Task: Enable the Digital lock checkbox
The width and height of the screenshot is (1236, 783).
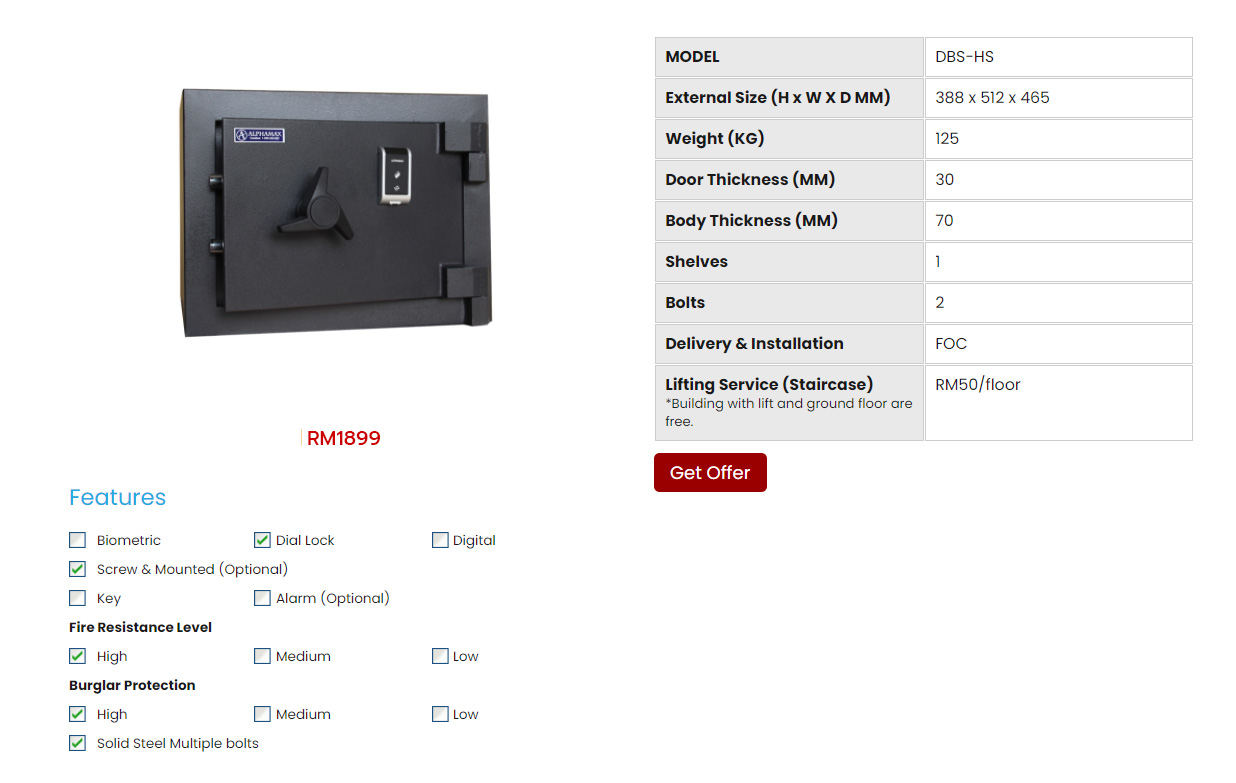Action: tap(440, 540)
